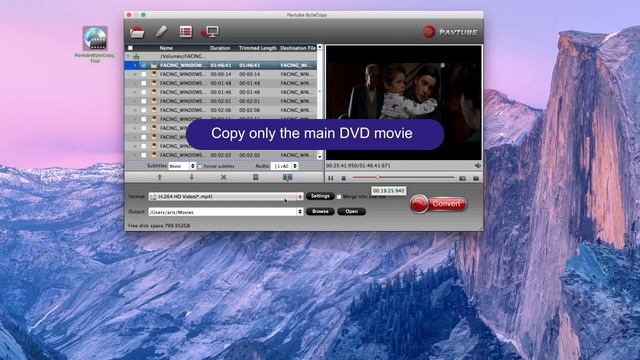Click the list scrollbar up arrow
Viewport: 640px width, 360px height.
tap(320, 47)
